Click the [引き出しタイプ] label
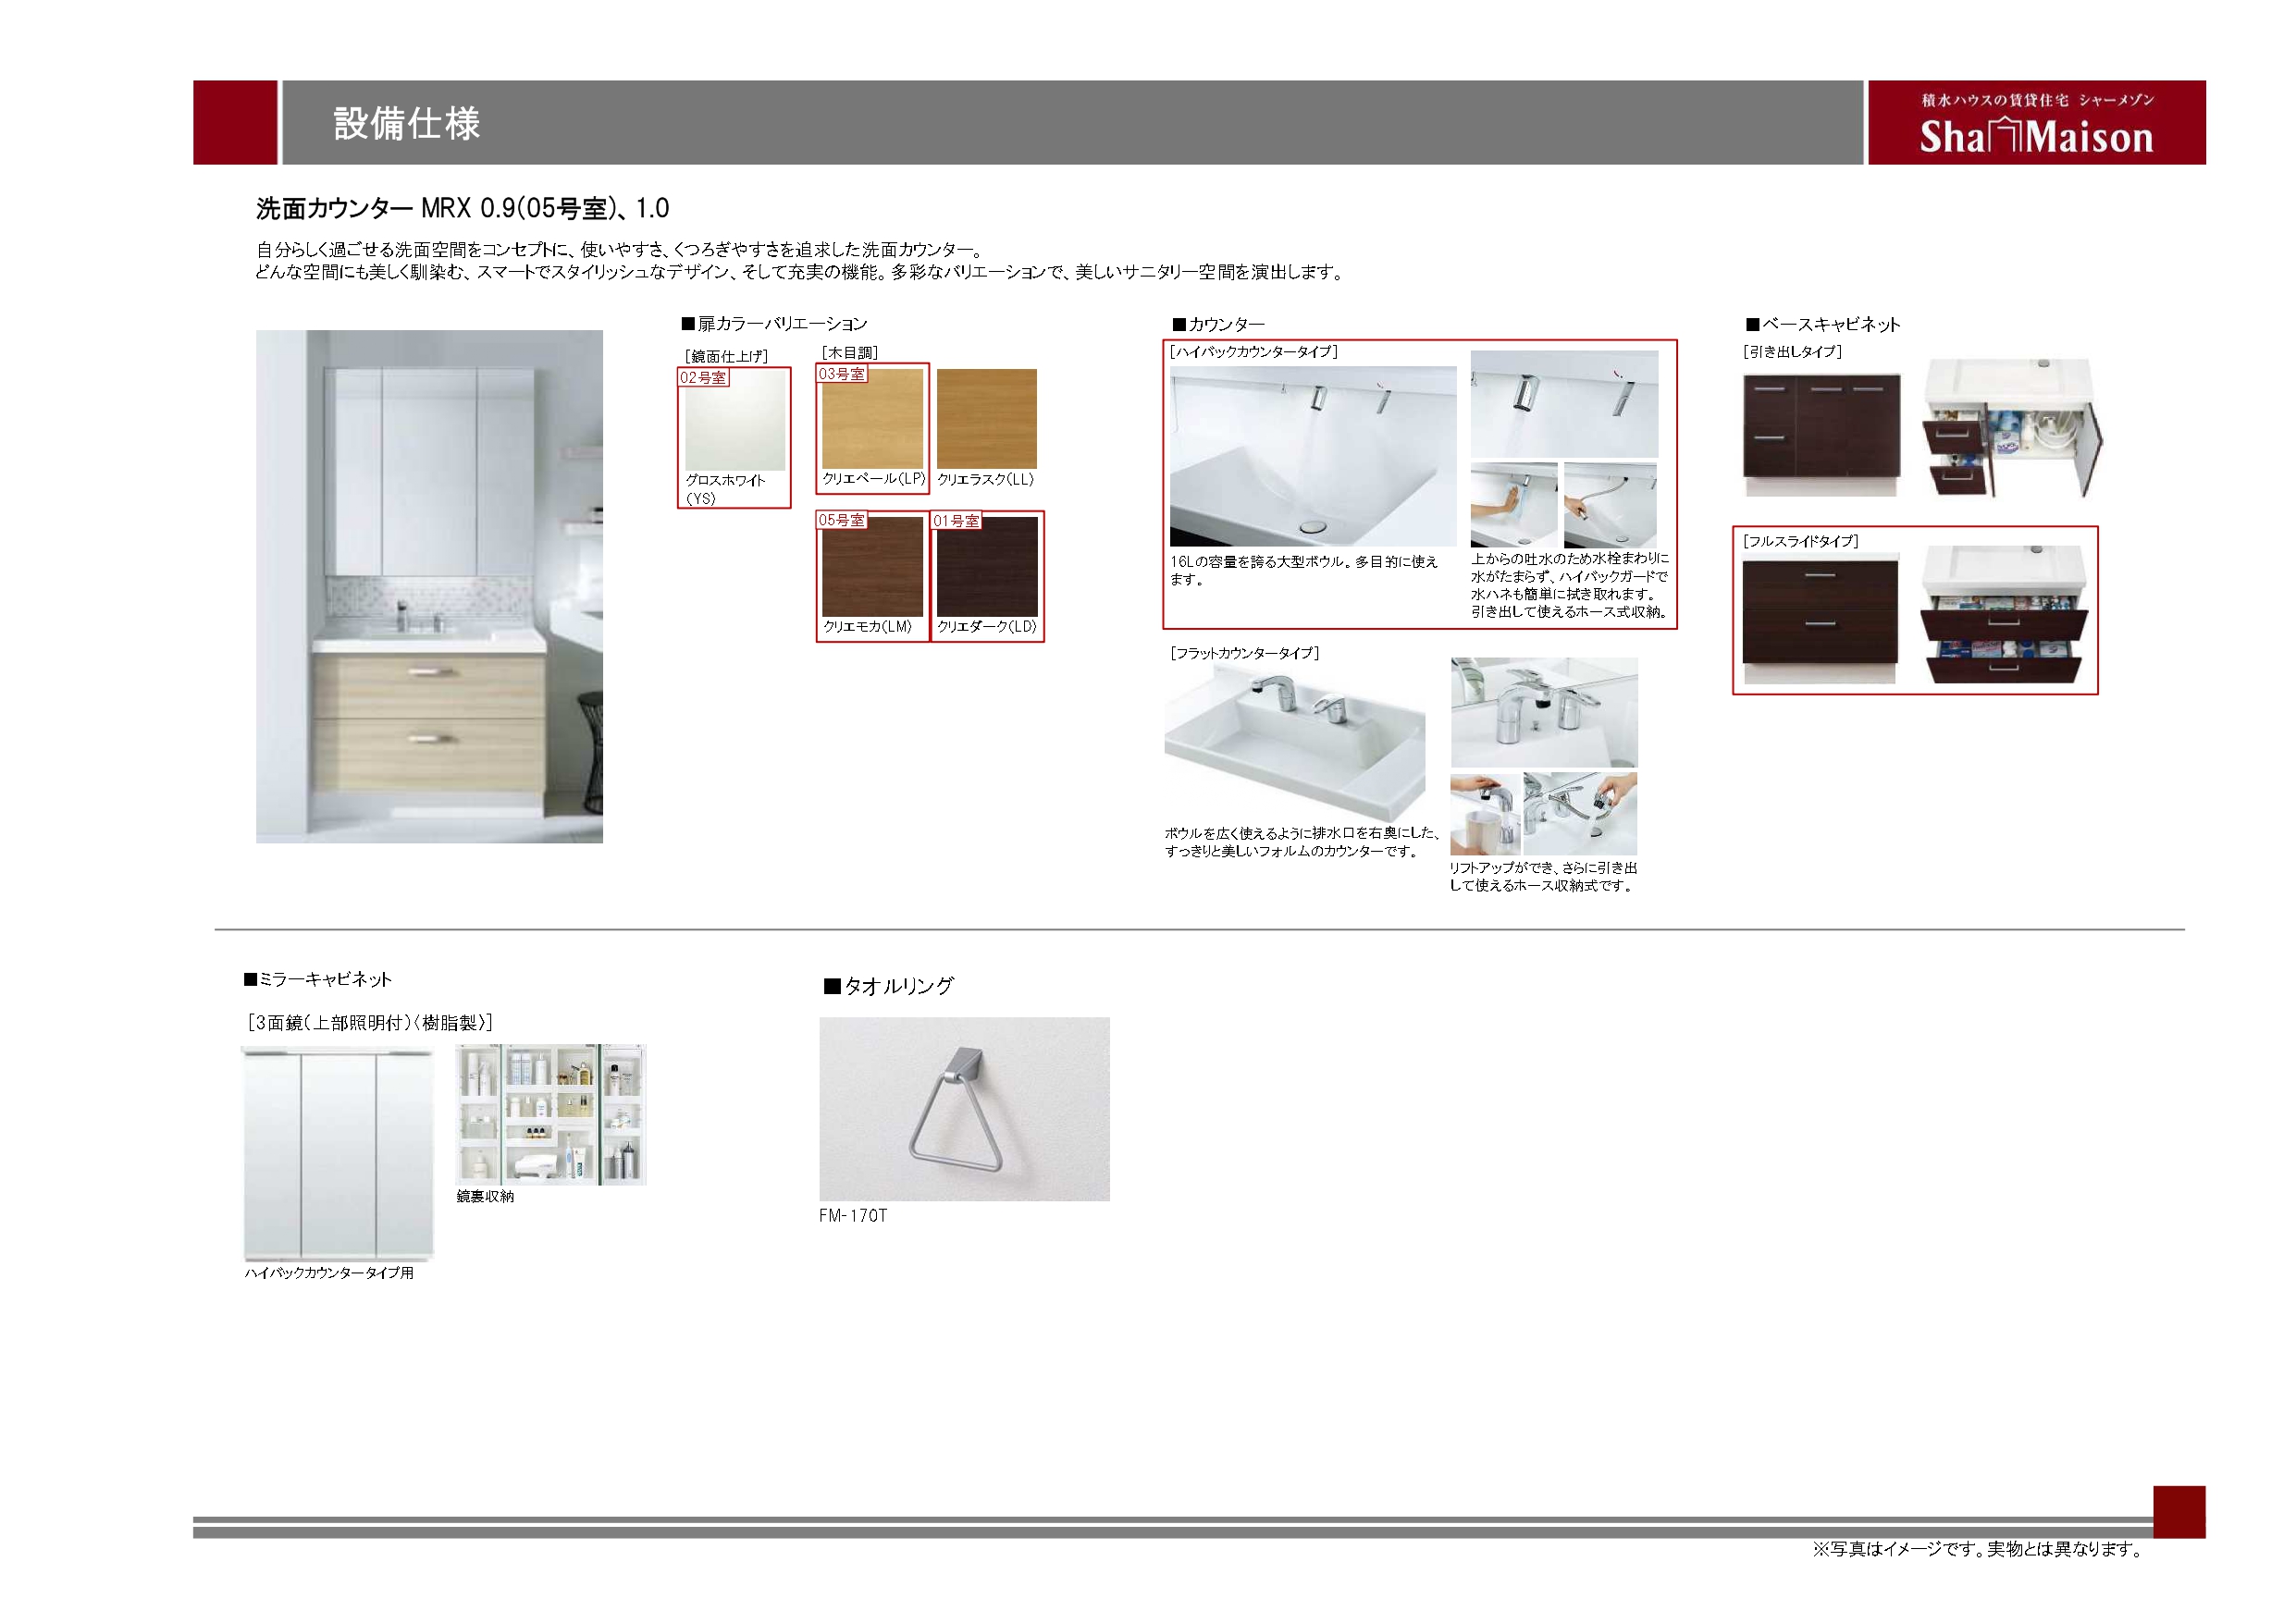2296x1623 pixels. click(1792, 352)
